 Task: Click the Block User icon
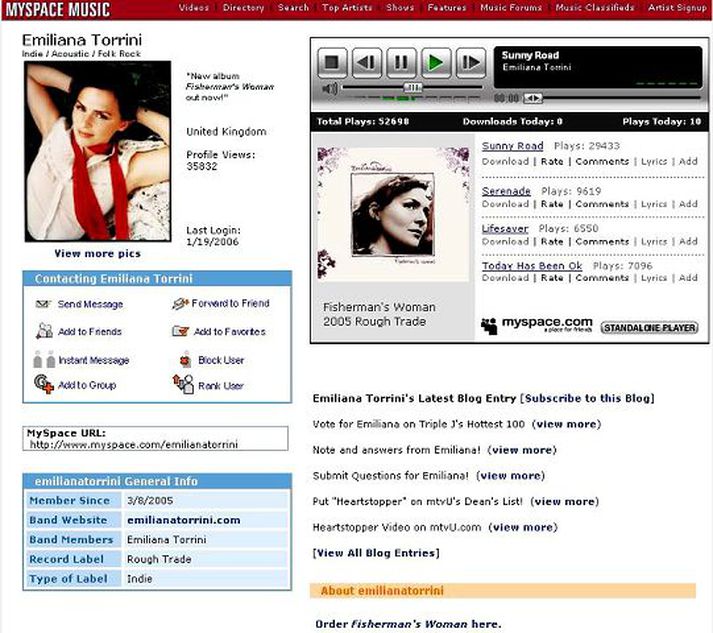(185, 359)
